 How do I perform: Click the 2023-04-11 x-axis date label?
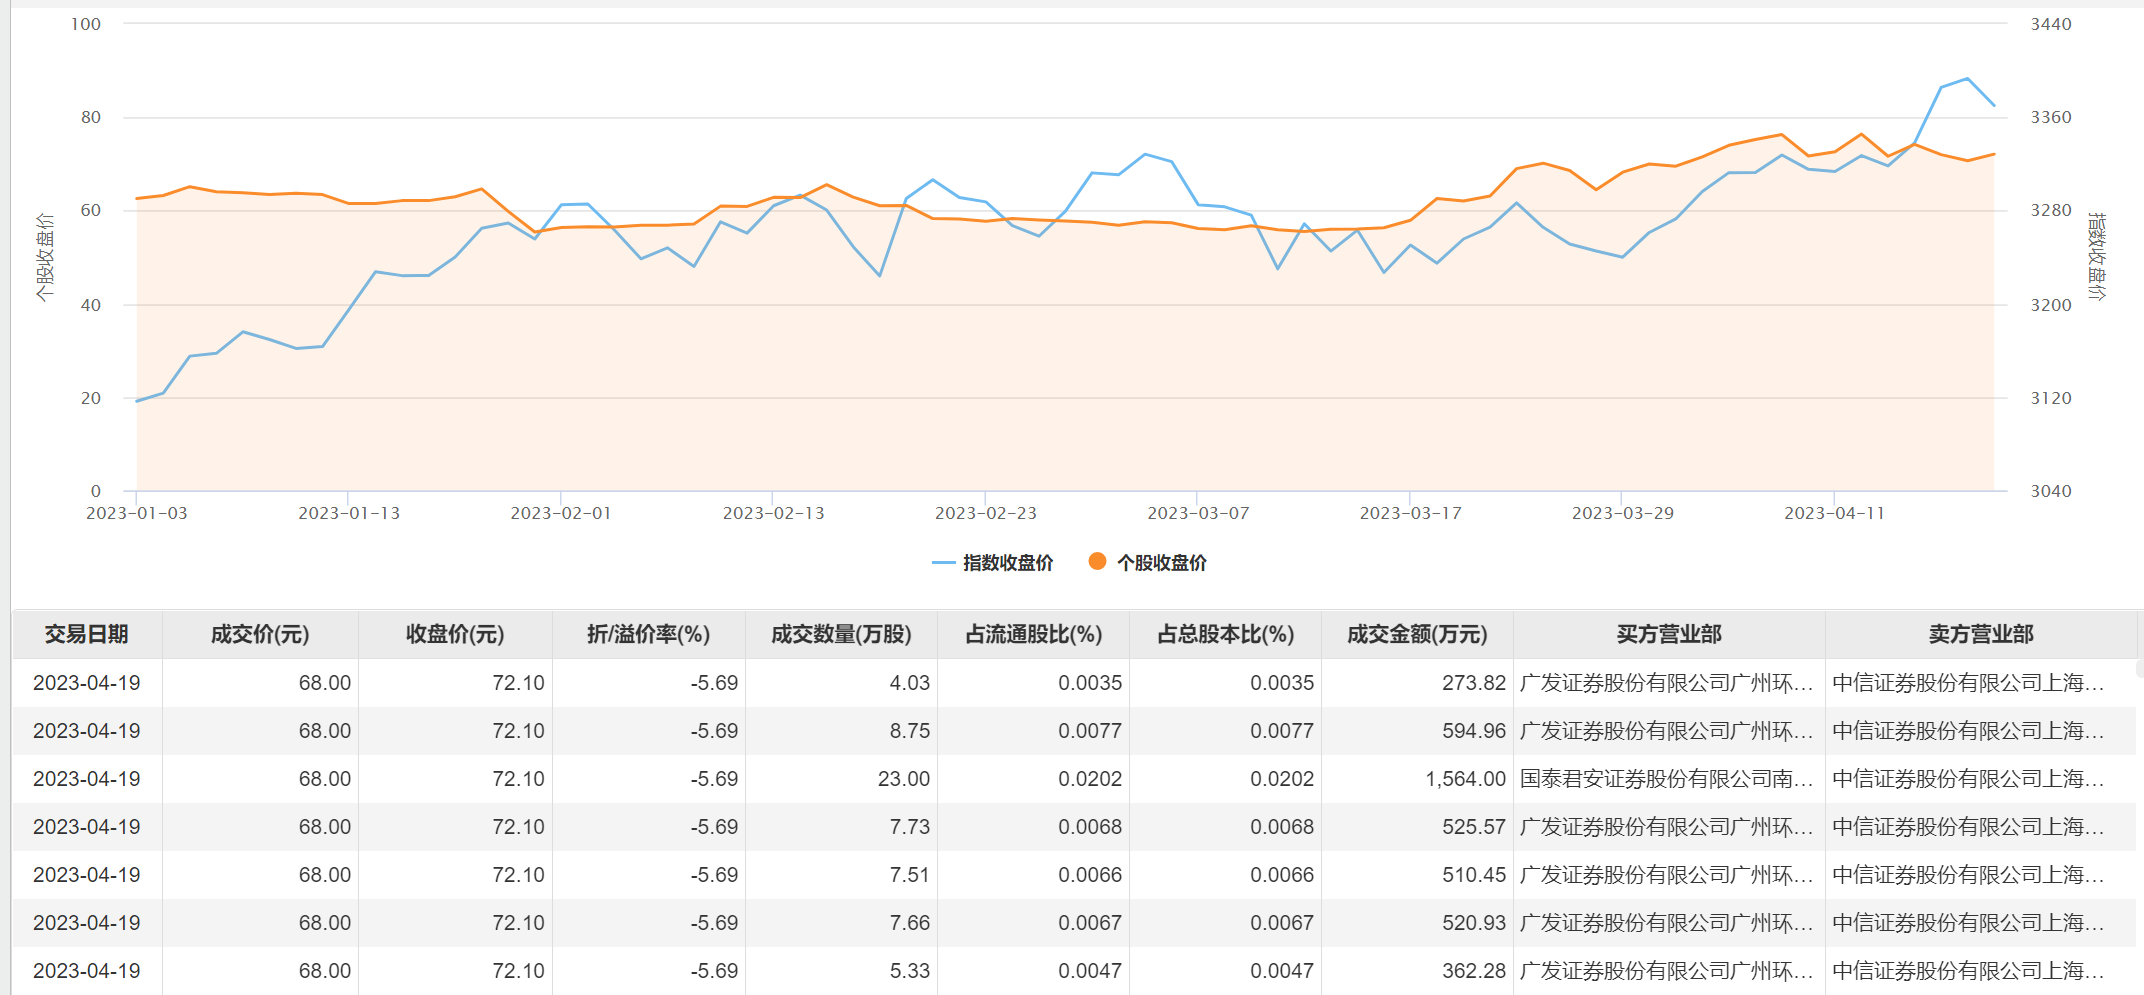(1835, 514)
